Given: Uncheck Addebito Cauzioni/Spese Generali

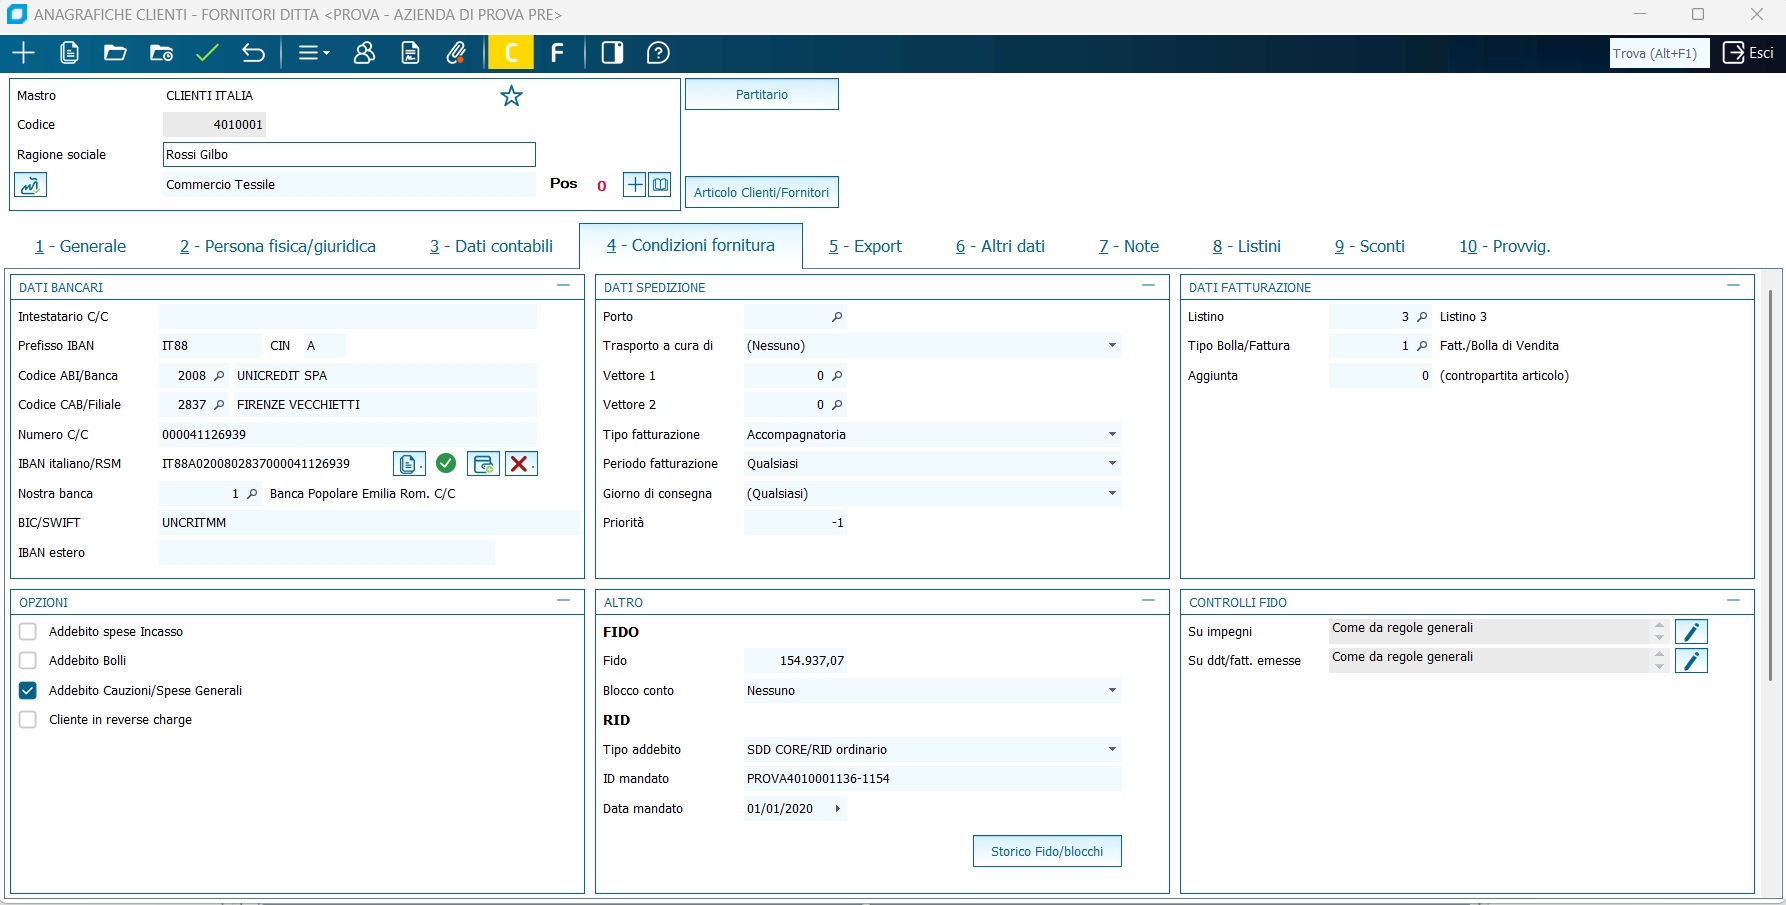Looking at the screenshot, I should [x=28, y=691].
